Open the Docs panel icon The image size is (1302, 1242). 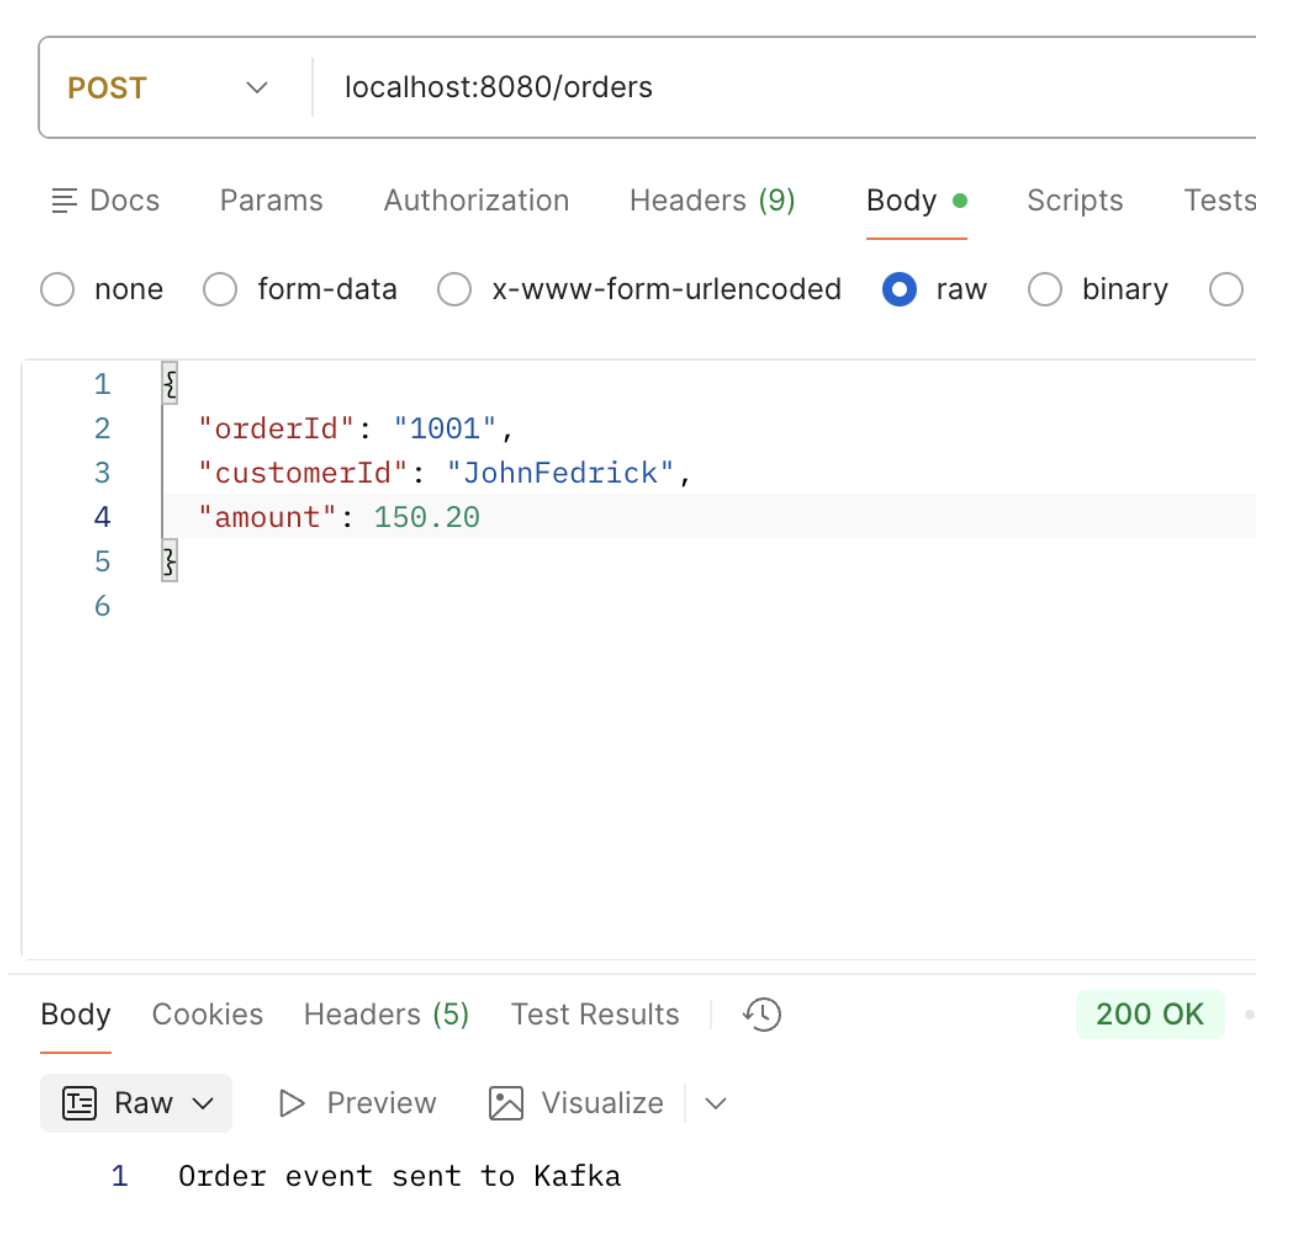coord(64,200)
